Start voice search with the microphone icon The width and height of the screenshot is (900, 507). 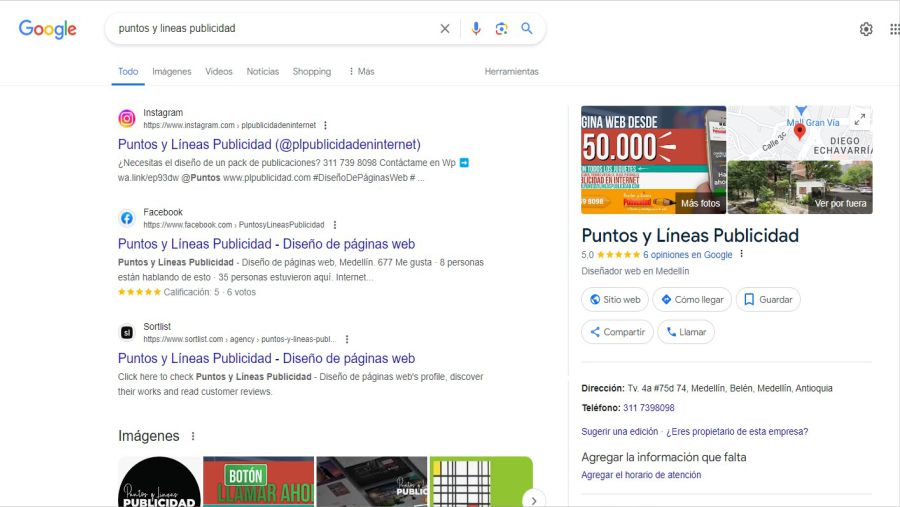coord(476,29)
